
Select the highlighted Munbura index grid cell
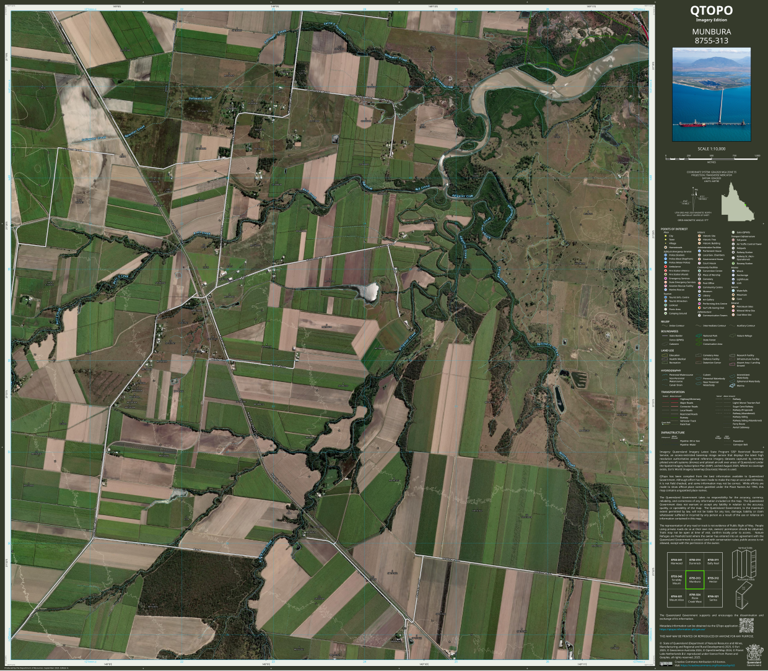coord(695,580)
